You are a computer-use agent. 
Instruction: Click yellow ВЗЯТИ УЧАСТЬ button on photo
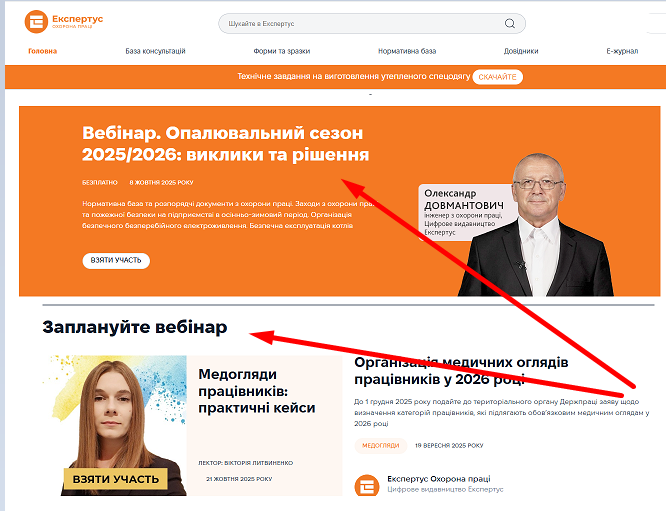pyautogui.click(x=116, y=479)
